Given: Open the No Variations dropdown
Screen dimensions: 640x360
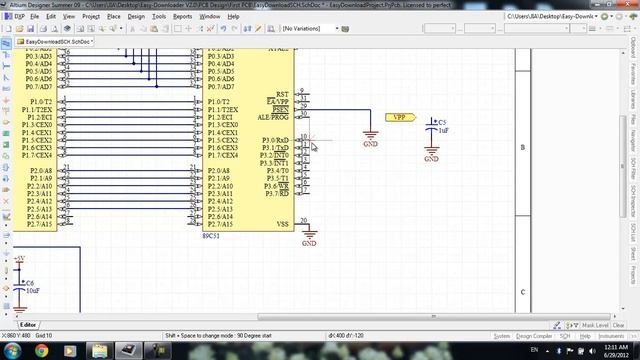Looking at the screenshot, I should (337, 29).
